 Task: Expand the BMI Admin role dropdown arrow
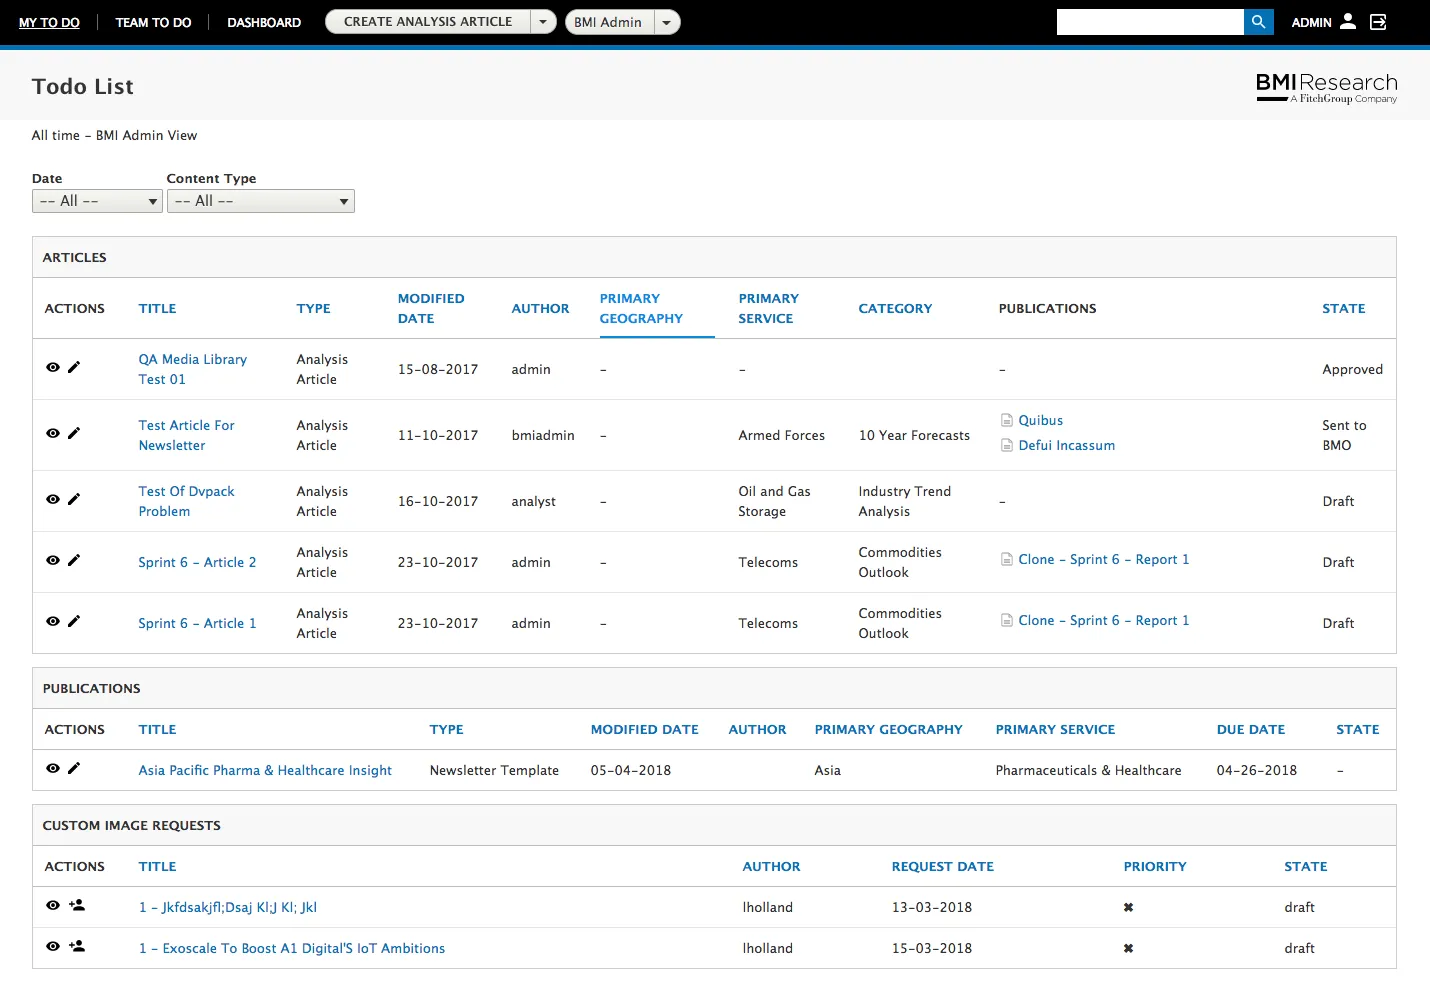tap(667, 22)
